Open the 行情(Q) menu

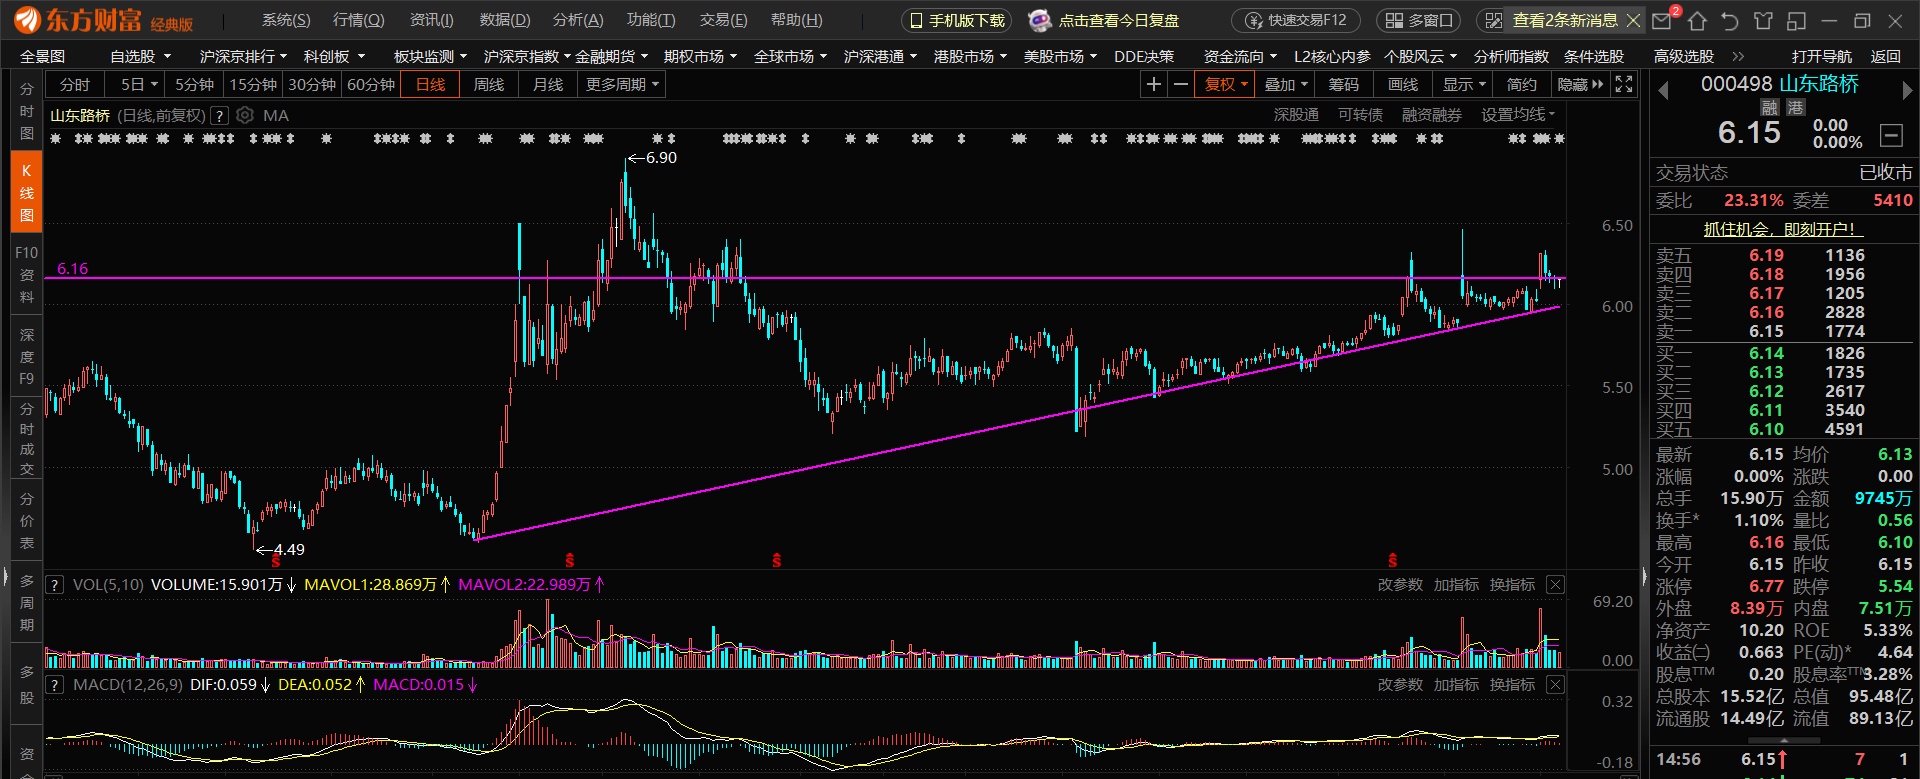(358, 20)
